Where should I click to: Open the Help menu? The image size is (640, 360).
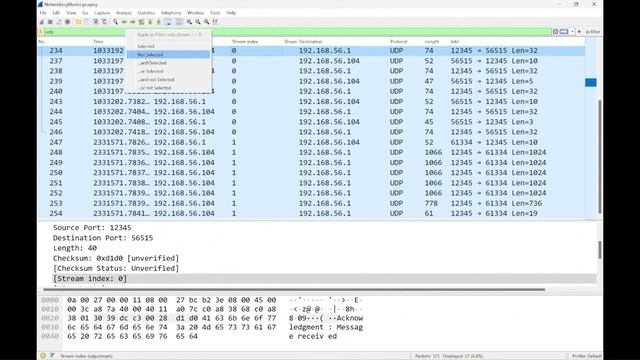pos(231,13)
